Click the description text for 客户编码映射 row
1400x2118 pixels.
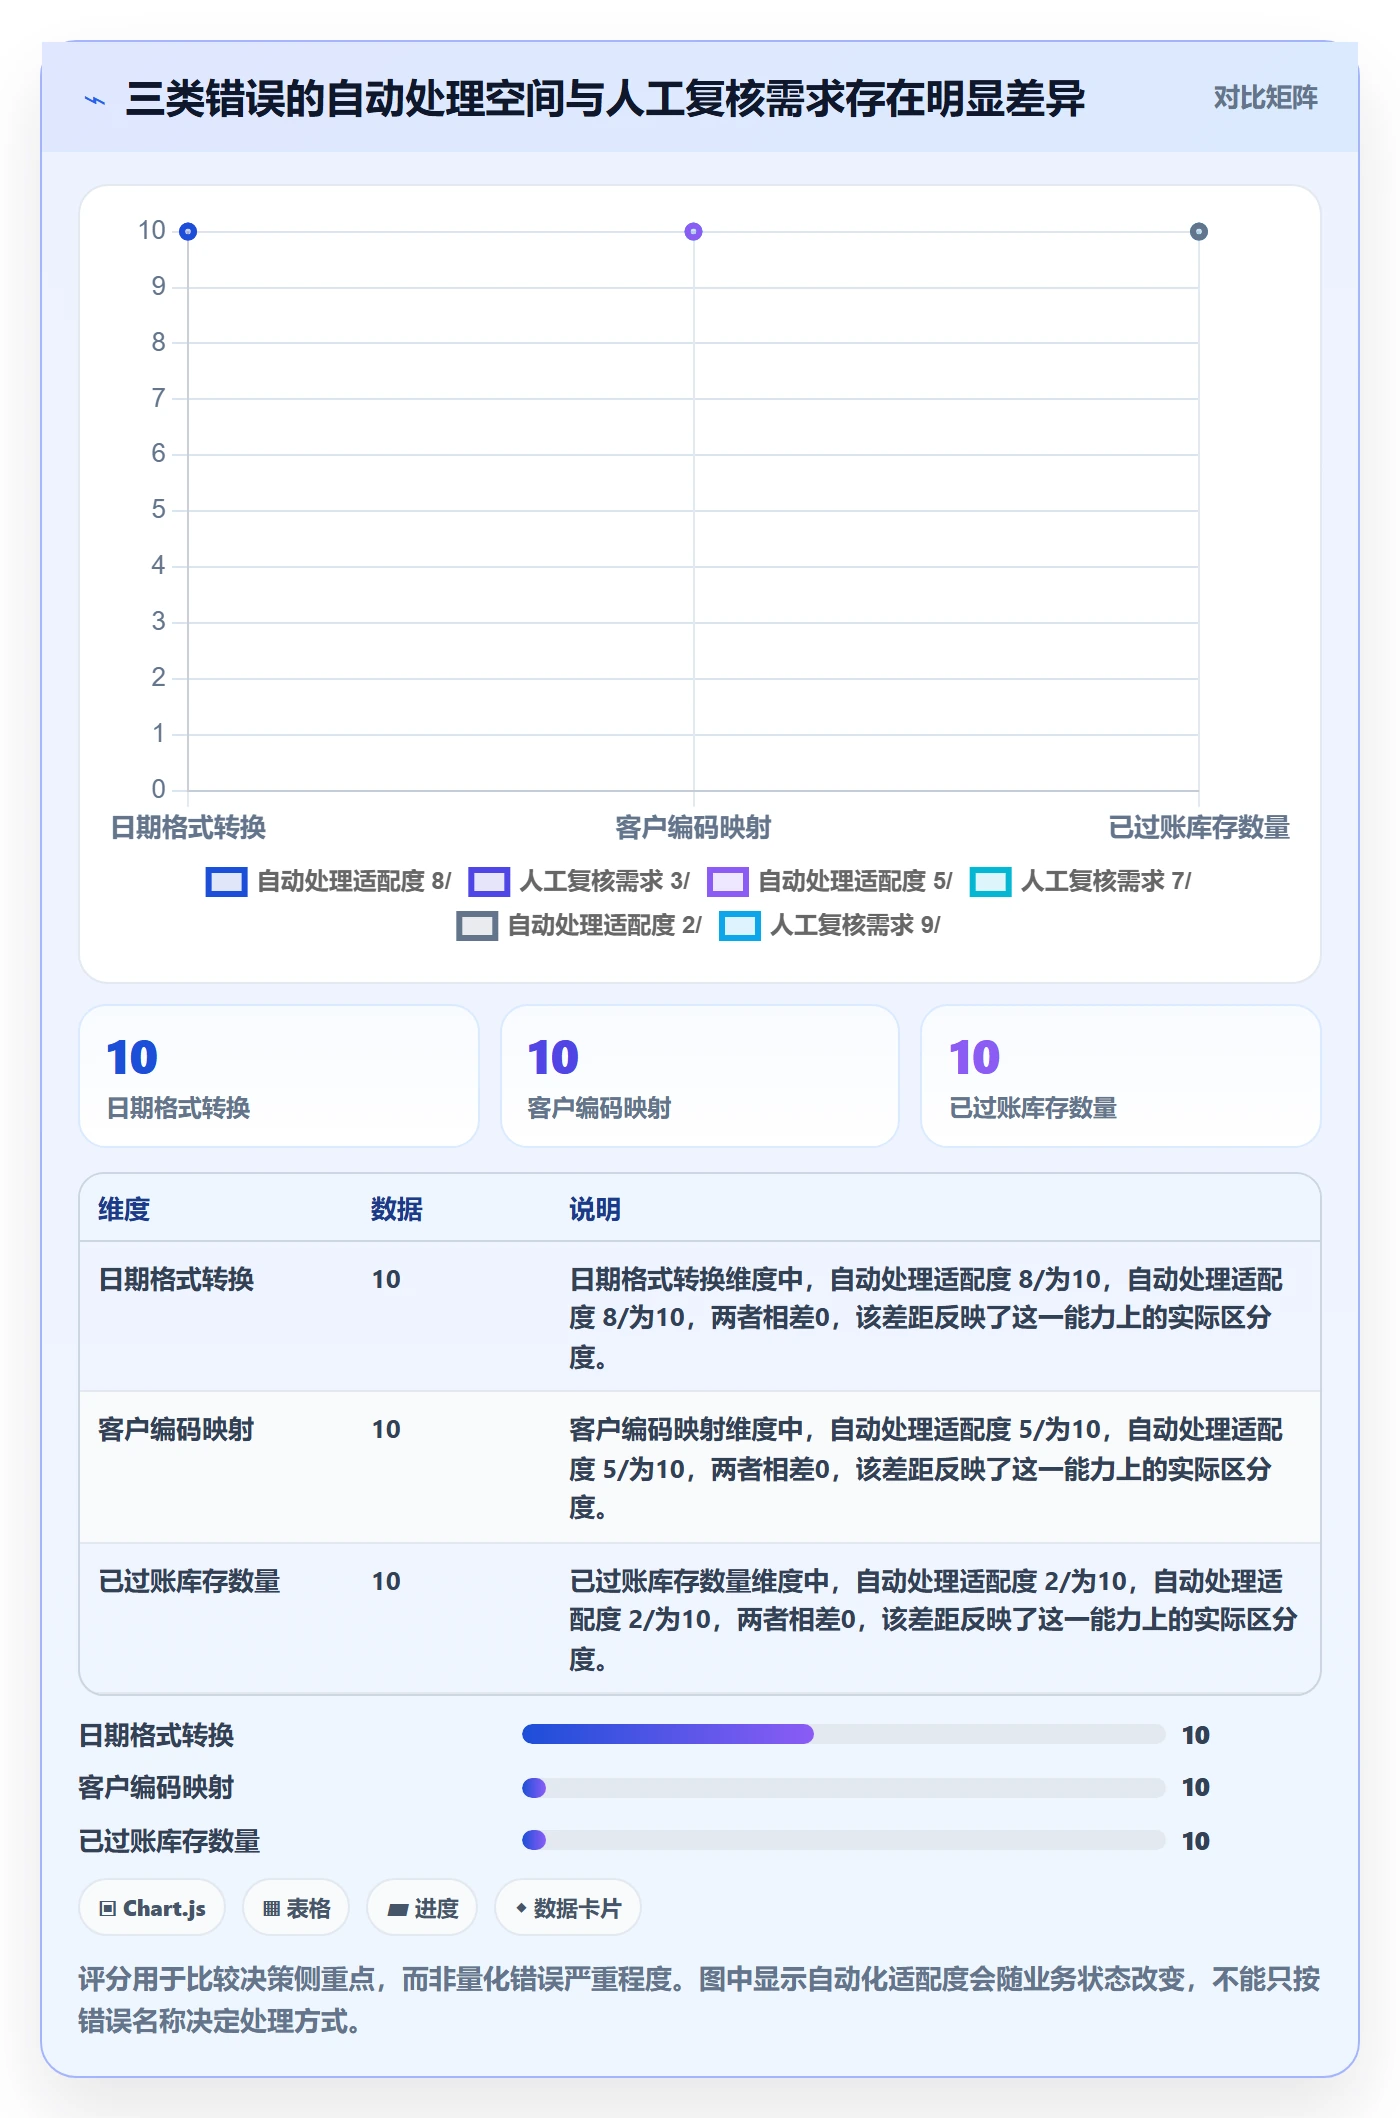click(926, 1468)
